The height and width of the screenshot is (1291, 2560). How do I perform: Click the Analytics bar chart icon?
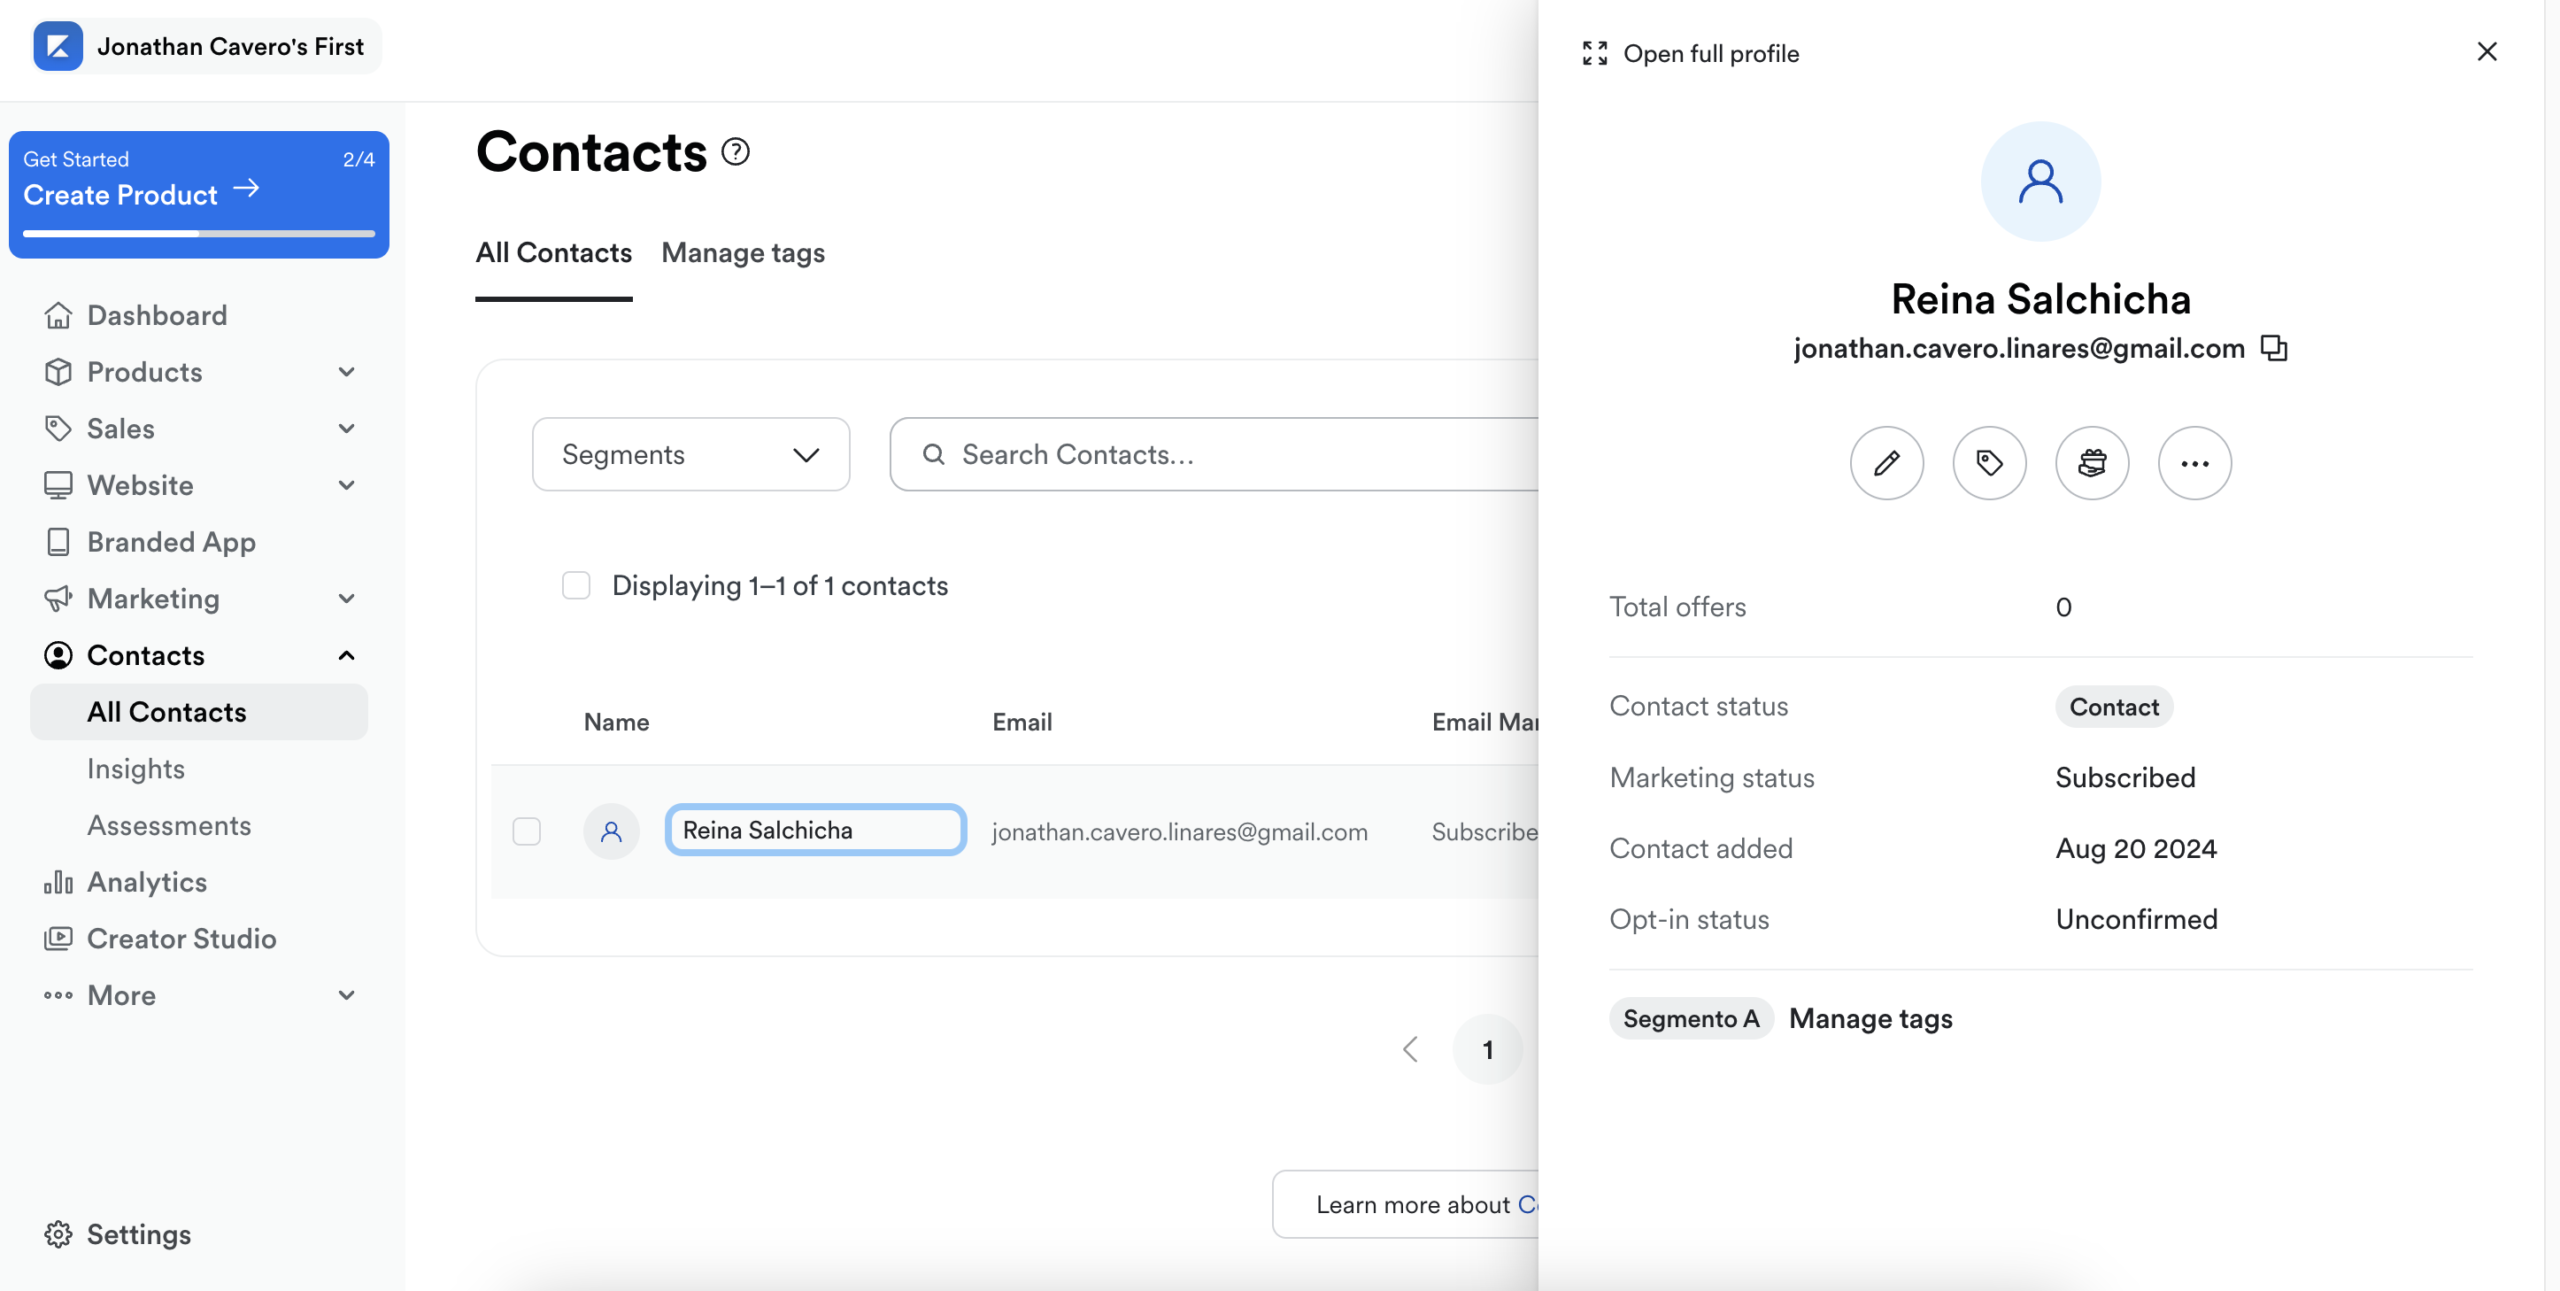pos(58,882)
